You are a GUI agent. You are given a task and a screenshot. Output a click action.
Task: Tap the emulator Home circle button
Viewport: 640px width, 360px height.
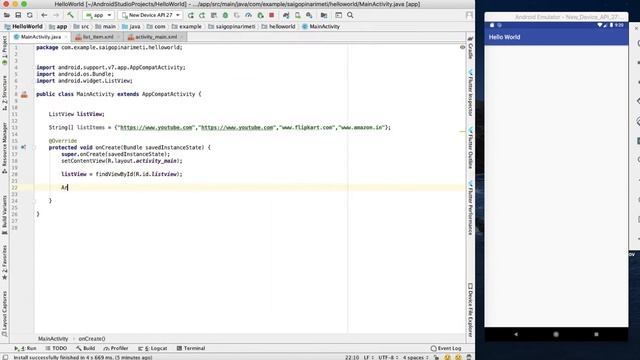[x=556, y=334]
